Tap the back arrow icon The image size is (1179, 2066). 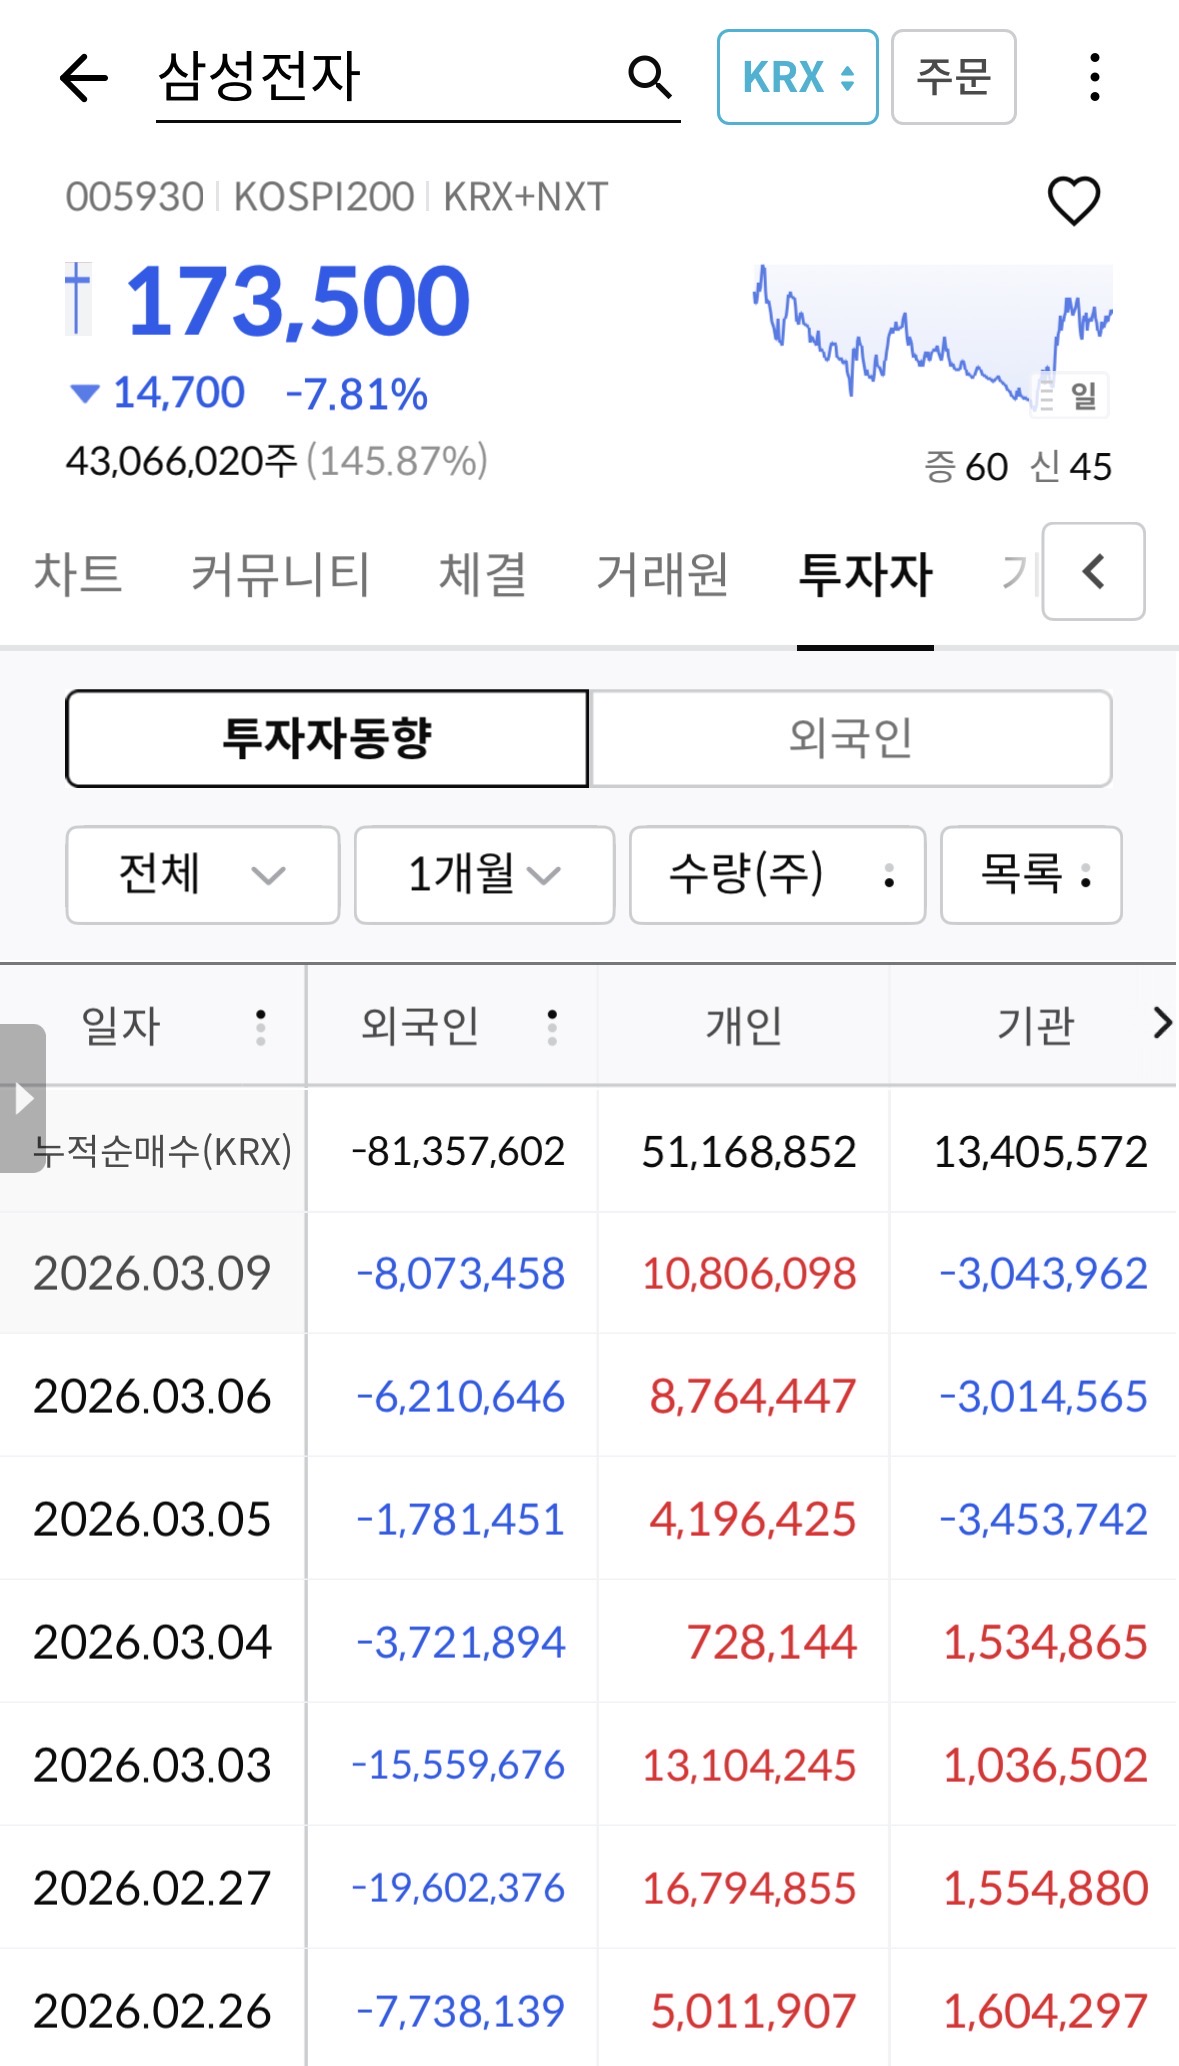83,78
